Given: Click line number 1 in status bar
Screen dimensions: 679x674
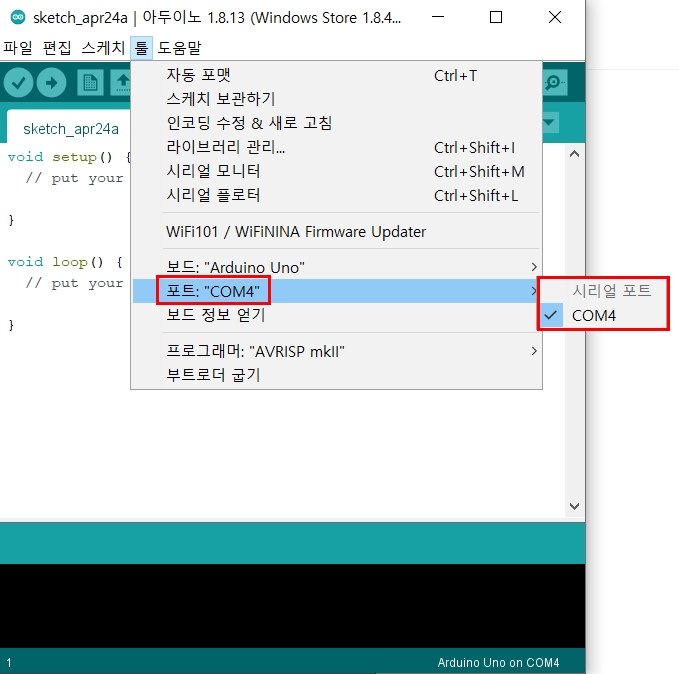Looking at the screenshot, I should [x=9, y=663].
